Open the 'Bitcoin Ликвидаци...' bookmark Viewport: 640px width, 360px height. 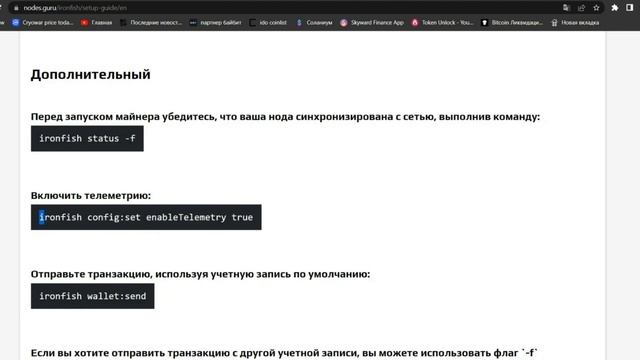[x=512, y=22]
